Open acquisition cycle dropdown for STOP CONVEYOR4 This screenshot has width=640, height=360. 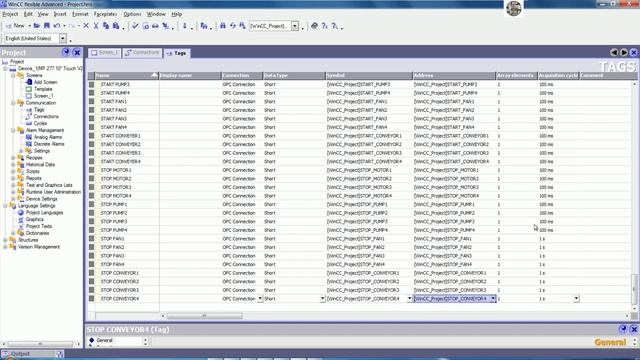click(x=576, y=299)
